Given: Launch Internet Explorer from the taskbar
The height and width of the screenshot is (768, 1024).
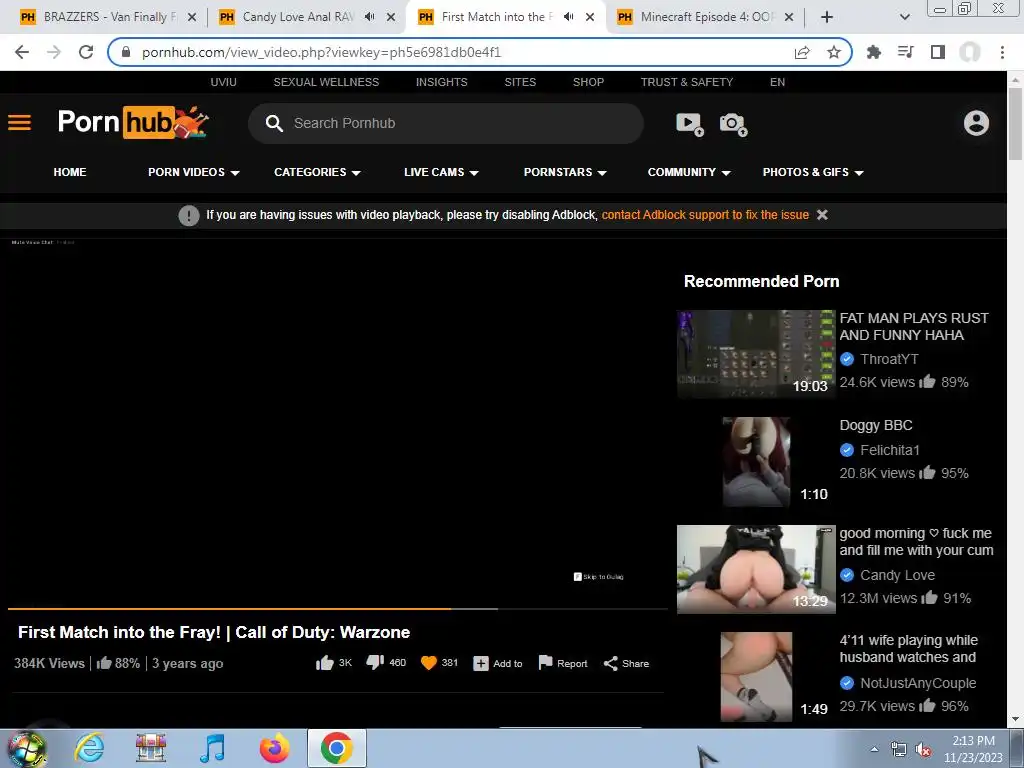Looking at the screenshot, I should click(89, 748).
